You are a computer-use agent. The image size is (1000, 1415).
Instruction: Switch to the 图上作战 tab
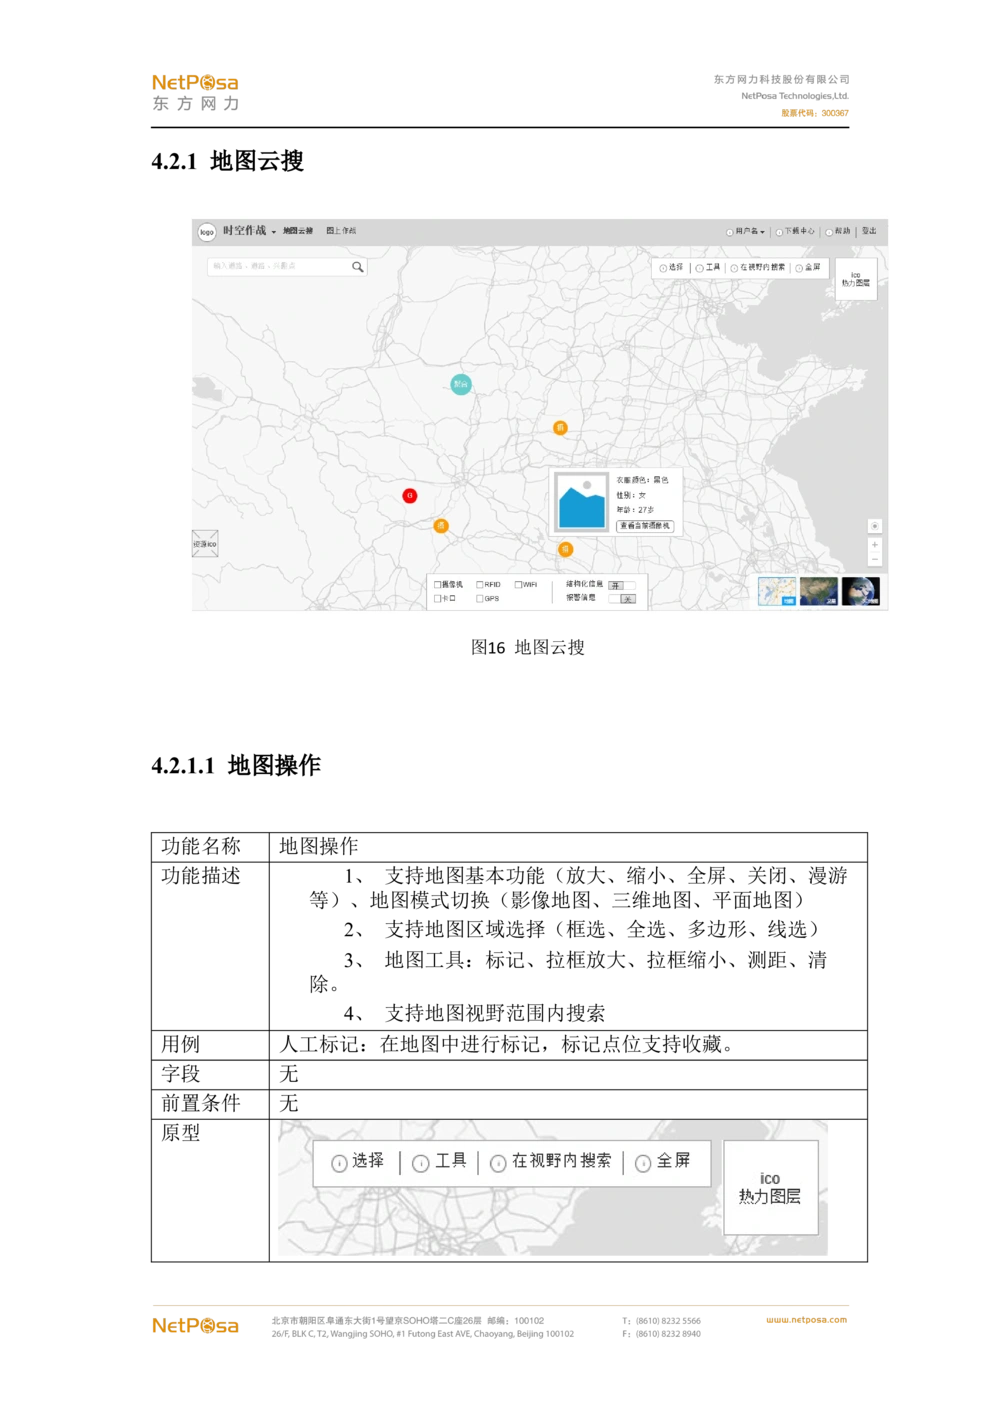[x=344, y=232]
